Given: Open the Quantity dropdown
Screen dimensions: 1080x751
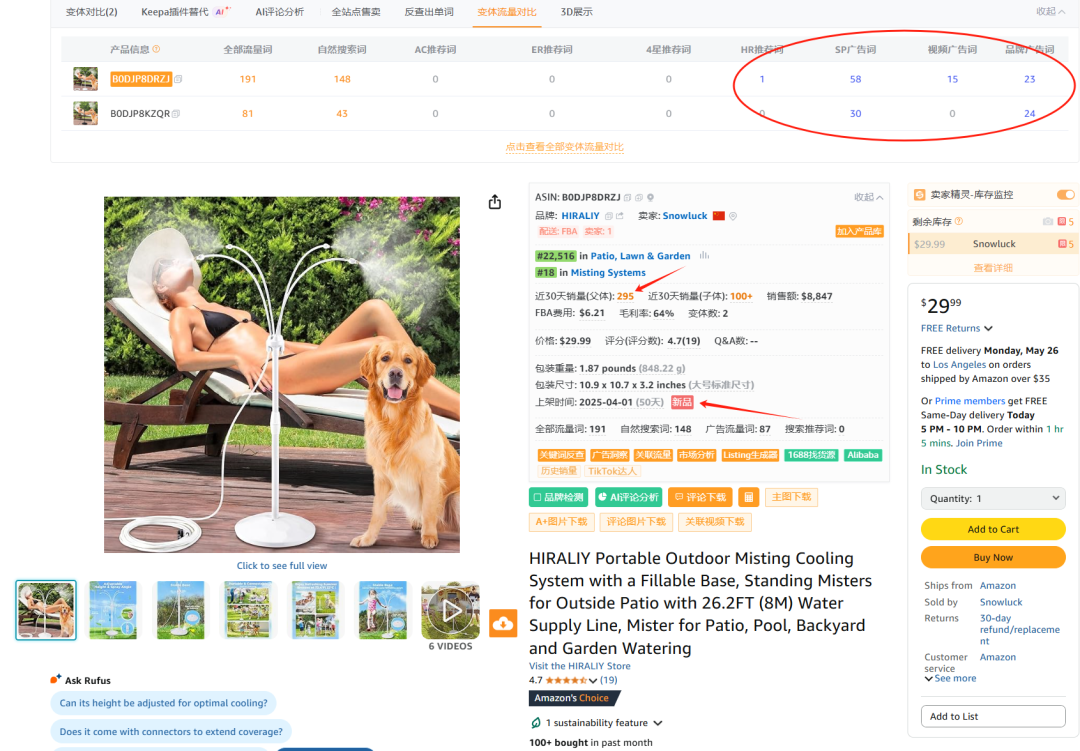Looking at the screenshot, I should pos(992,498).
